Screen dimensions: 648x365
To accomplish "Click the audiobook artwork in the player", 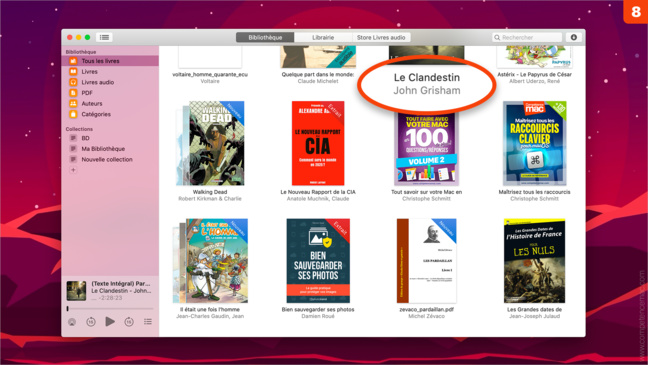I will (76, 291).
